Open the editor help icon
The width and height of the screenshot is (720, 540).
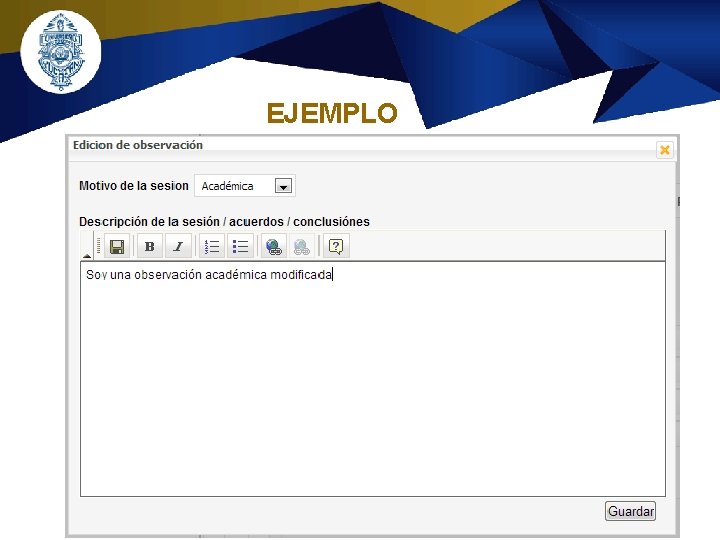pos(336,247)
